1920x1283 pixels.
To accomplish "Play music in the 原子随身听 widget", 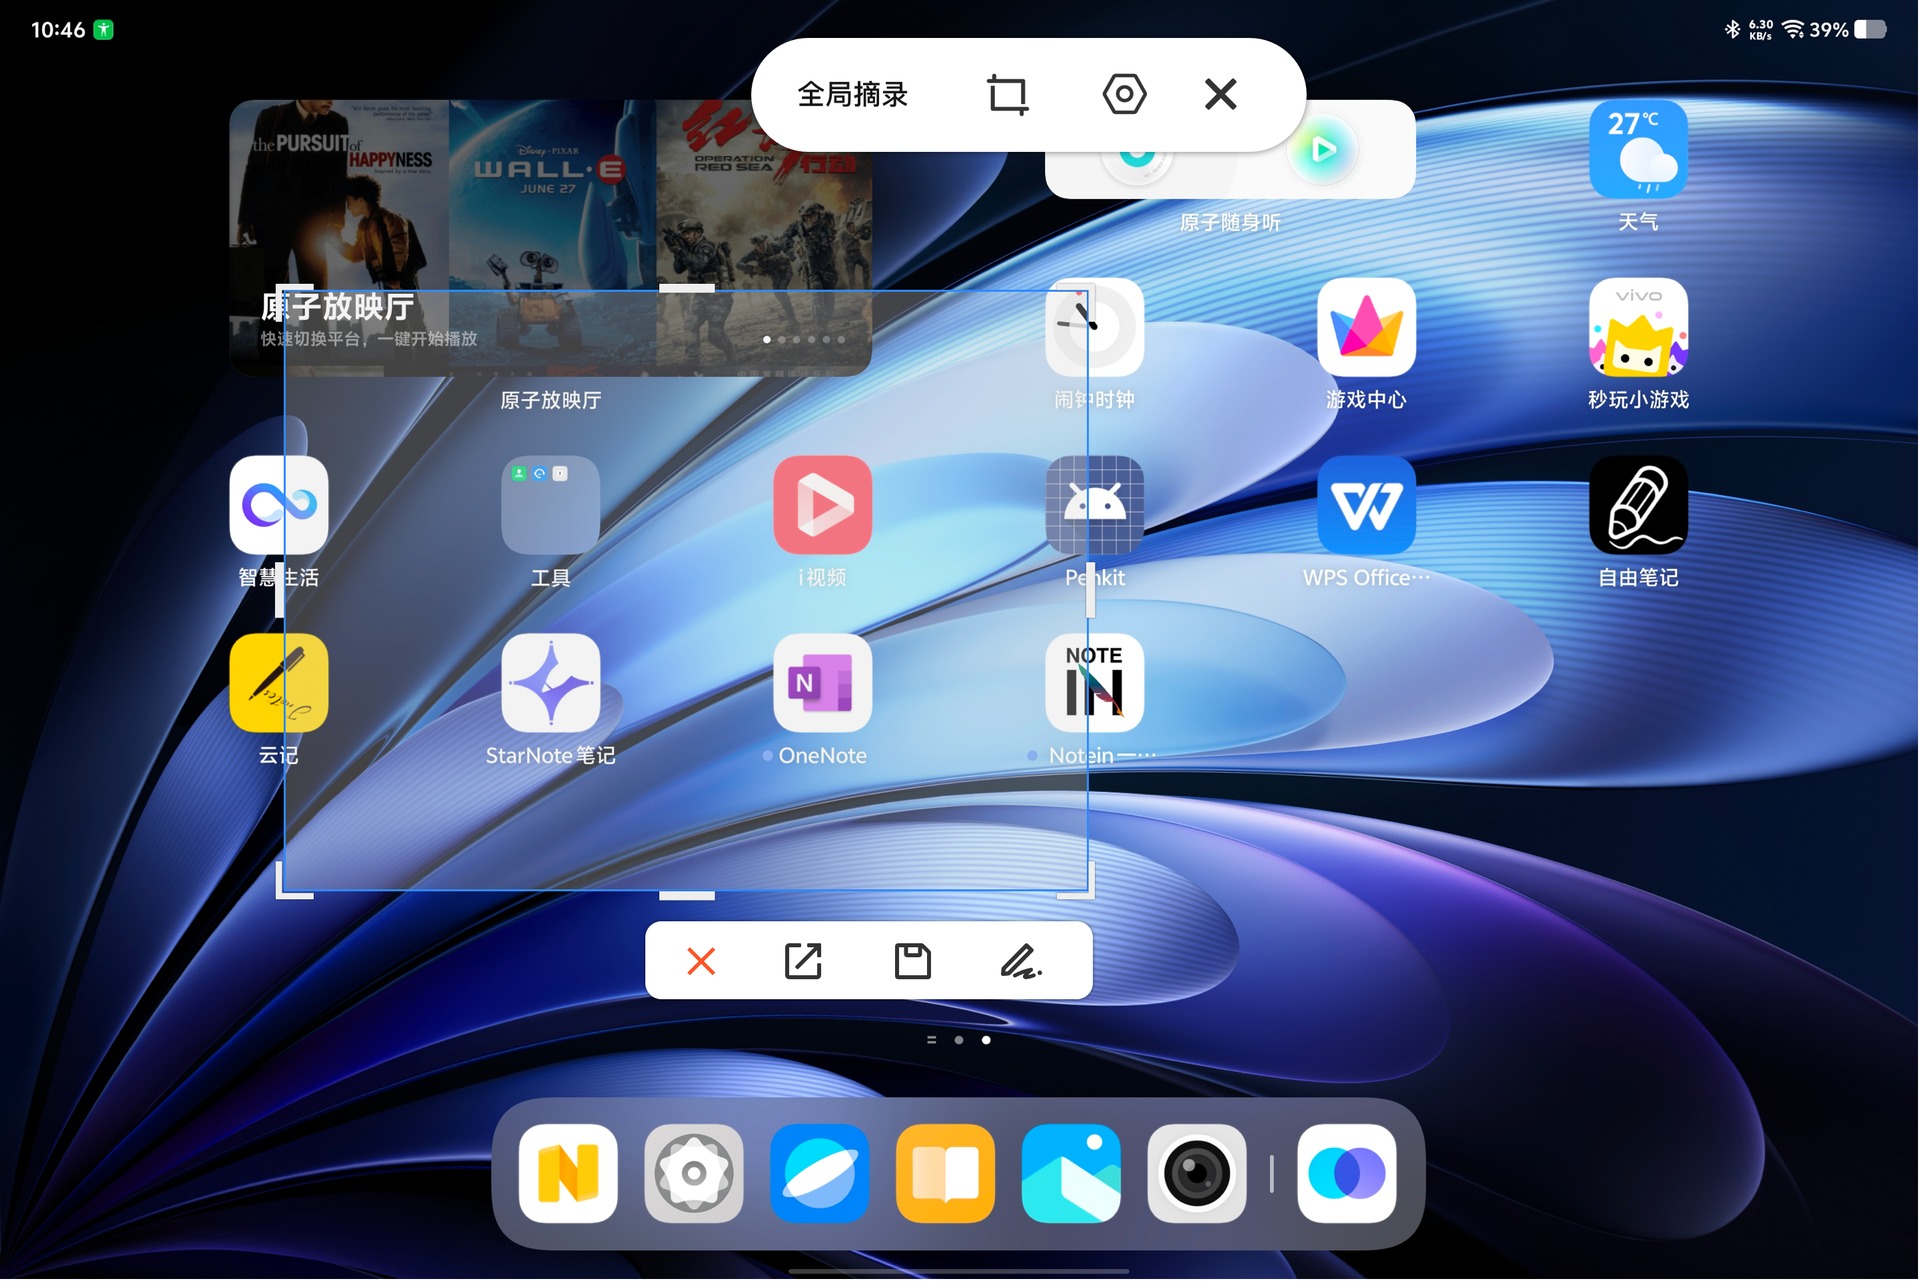I will [x=1323, y=151].
